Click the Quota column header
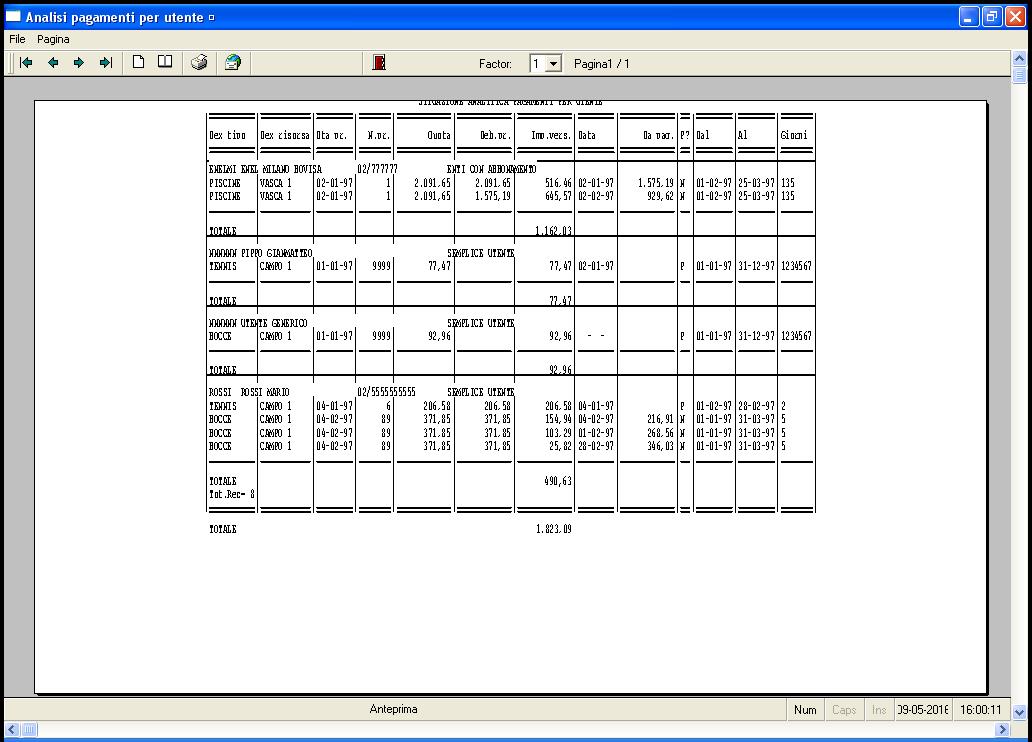The height and width of the screenshot is (742, 1032). [x=439, y=135]
